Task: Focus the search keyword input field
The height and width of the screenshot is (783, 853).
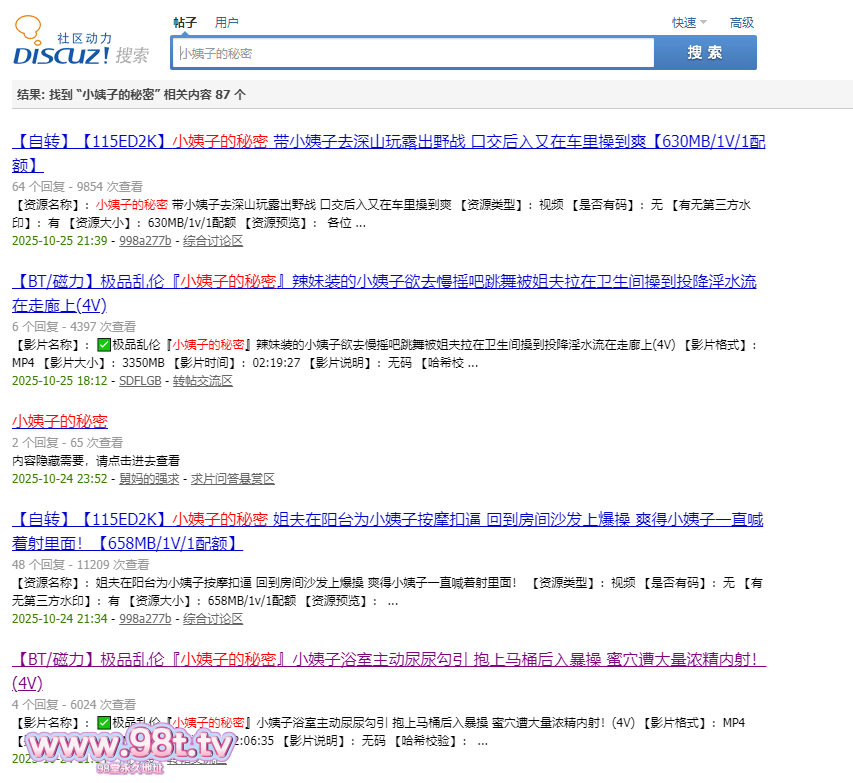Action: [412, 53]
